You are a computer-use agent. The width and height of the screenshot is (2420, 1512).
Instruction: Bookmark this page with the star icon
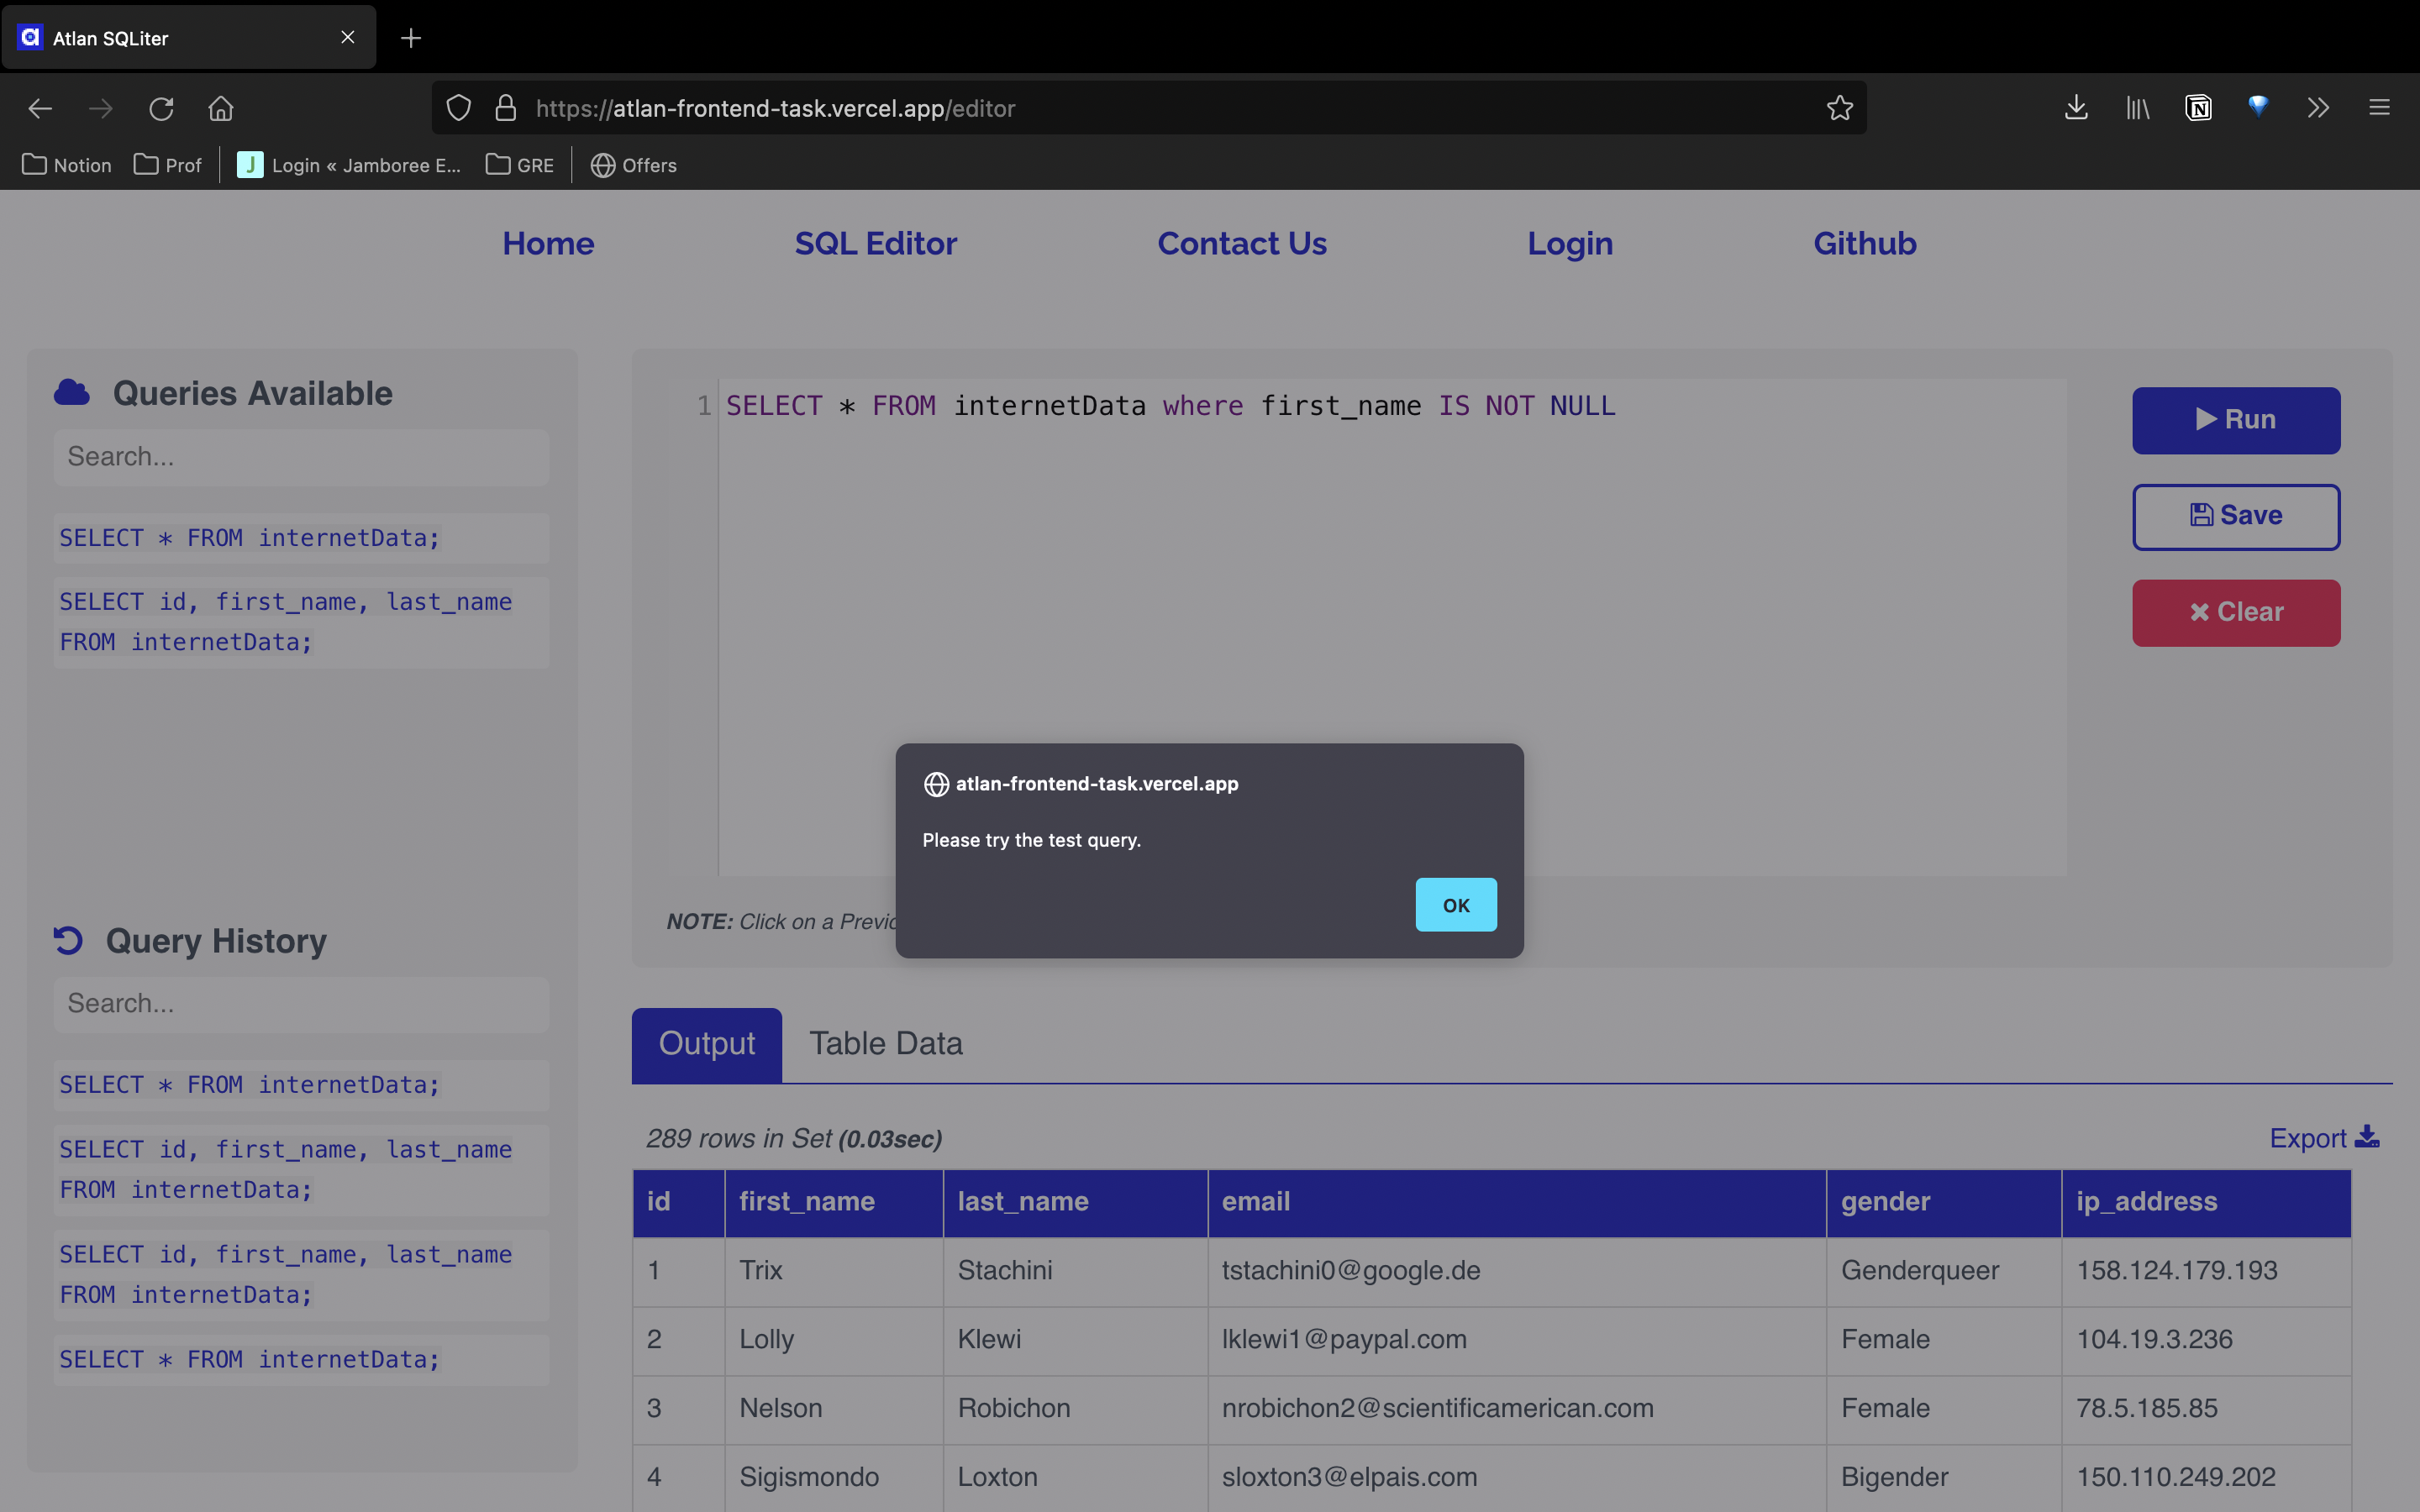[x=1839, y=108]
